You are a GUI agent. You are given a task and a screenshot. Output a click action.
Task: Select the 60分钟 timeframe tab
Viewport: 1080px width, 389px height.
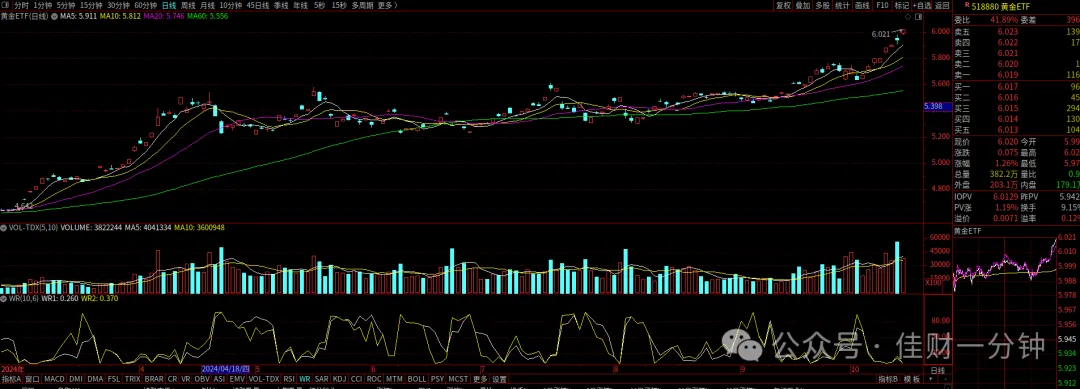tap(146, 6)
